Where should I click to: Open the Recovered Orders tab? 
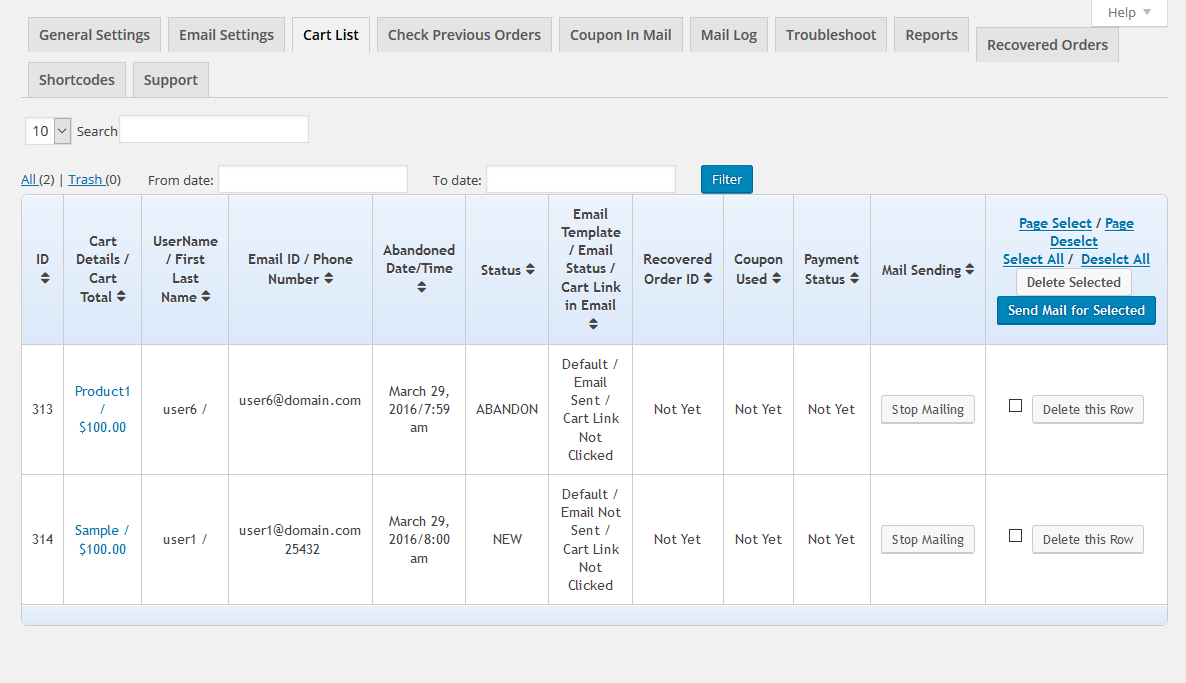[x=1047, y=45]
